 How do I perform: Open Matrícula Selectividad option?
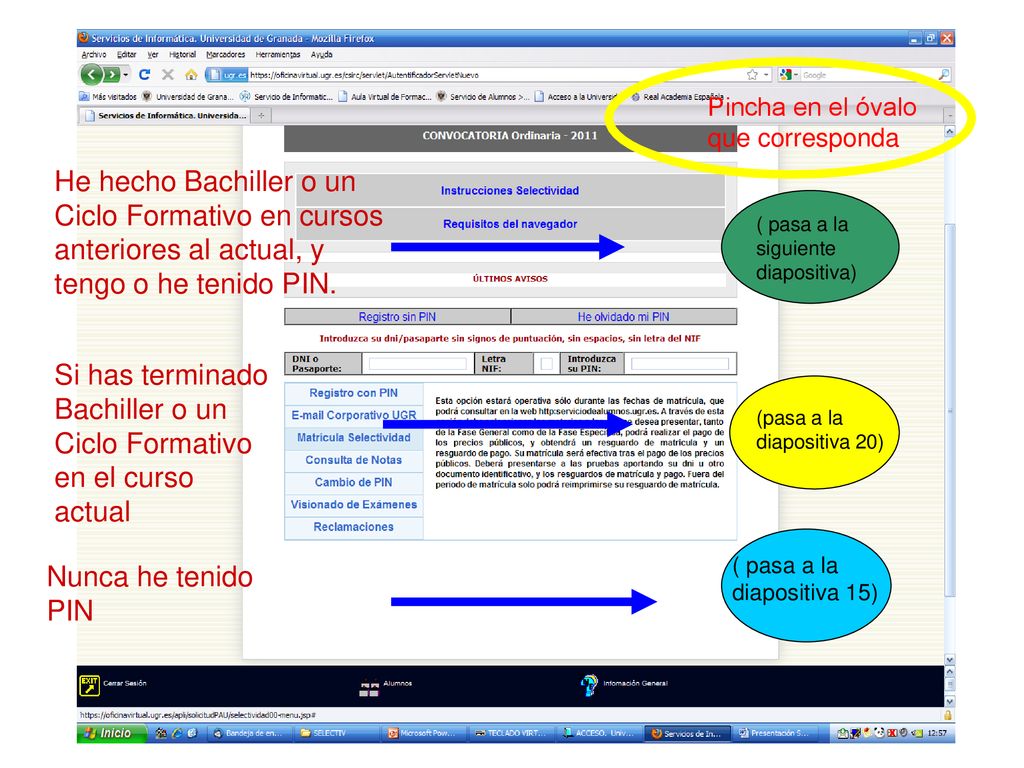(353, 438)
